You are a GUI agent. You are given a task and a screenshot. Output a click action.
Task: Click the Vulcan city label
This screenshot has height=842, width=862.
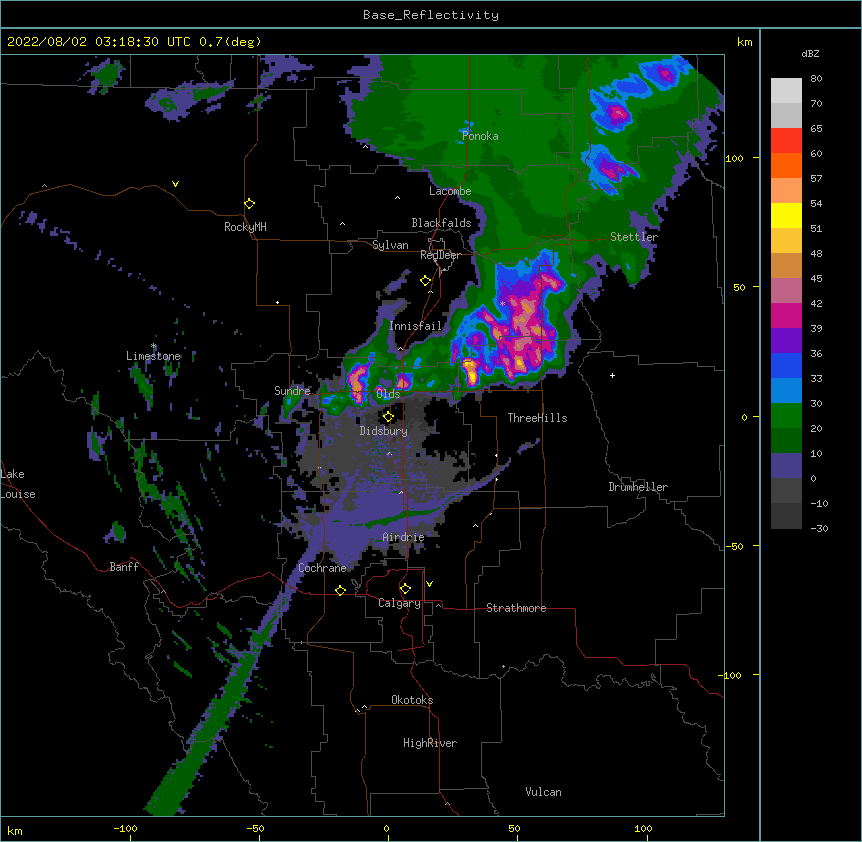(x=543, y=792)
